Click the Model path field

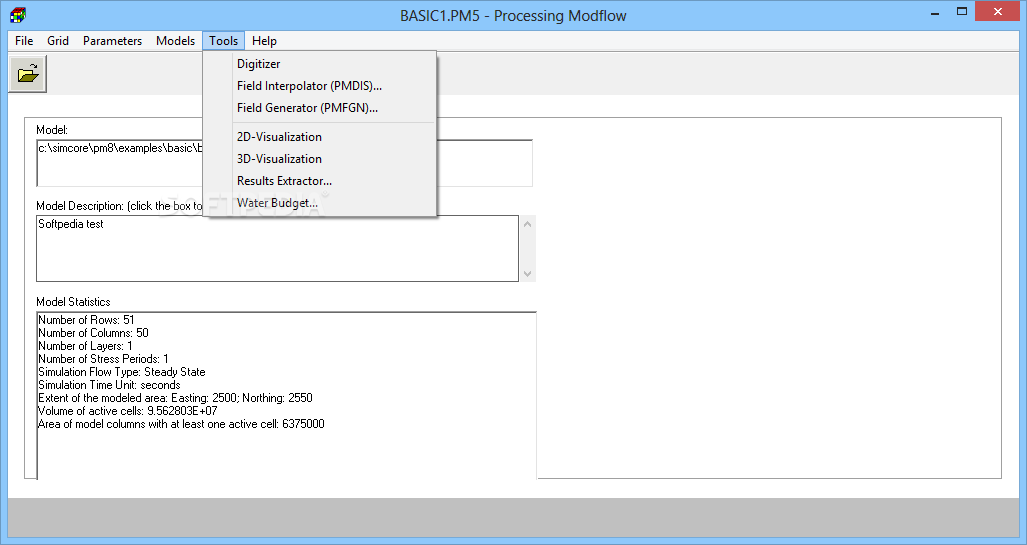coord(284,163)
